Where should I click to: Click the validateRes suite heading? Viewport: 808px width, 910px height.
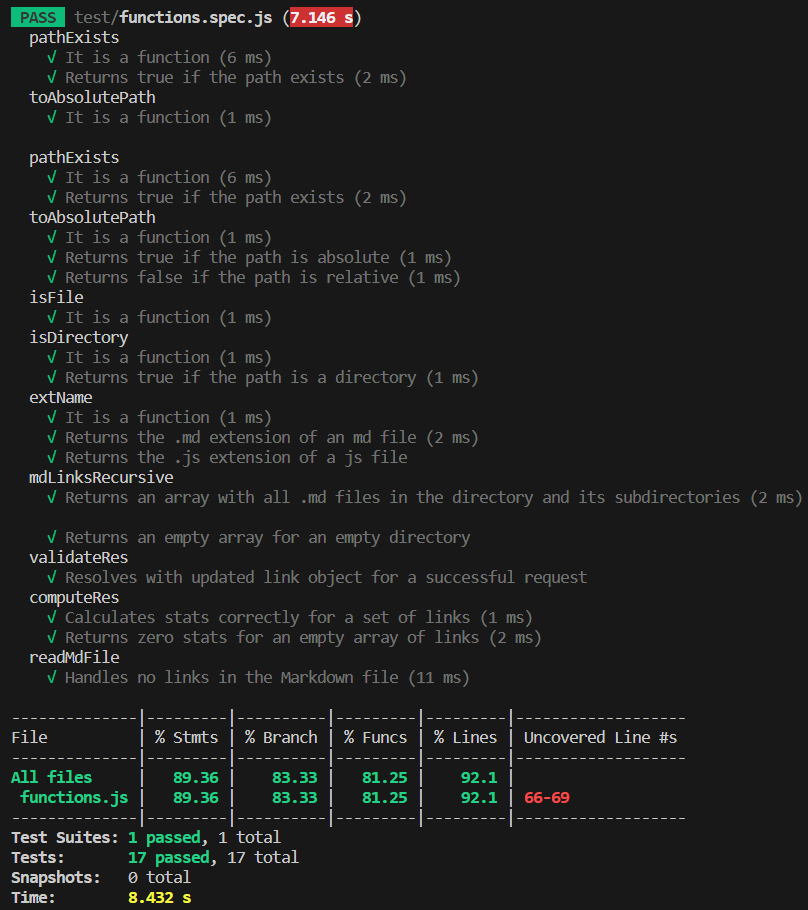[x=79, y=557]
